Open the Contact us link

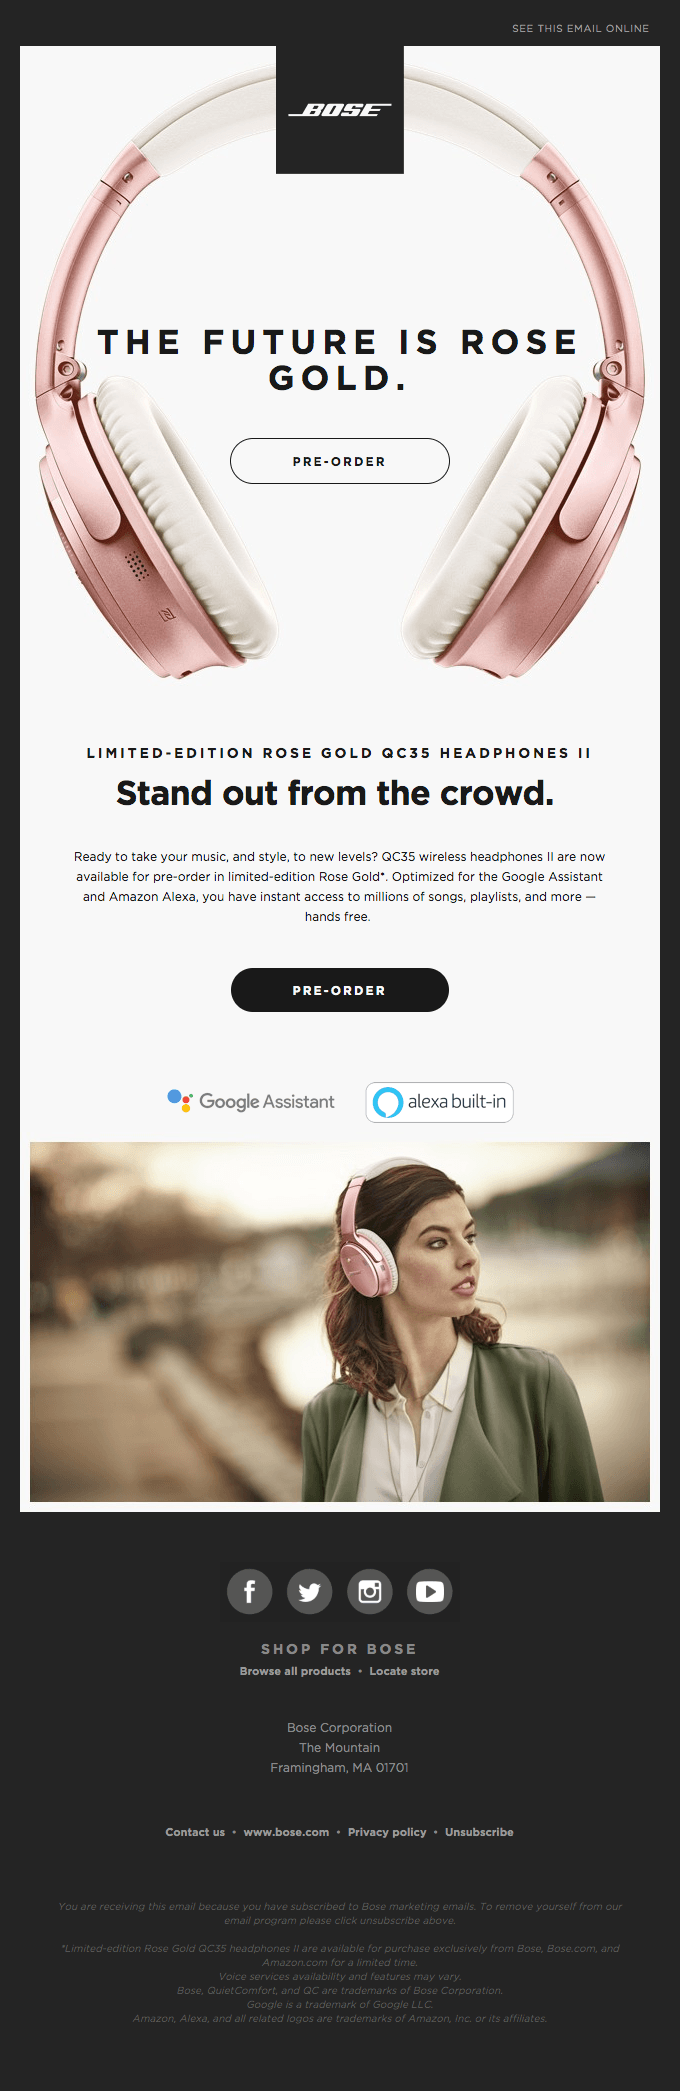coord(195,1832)
